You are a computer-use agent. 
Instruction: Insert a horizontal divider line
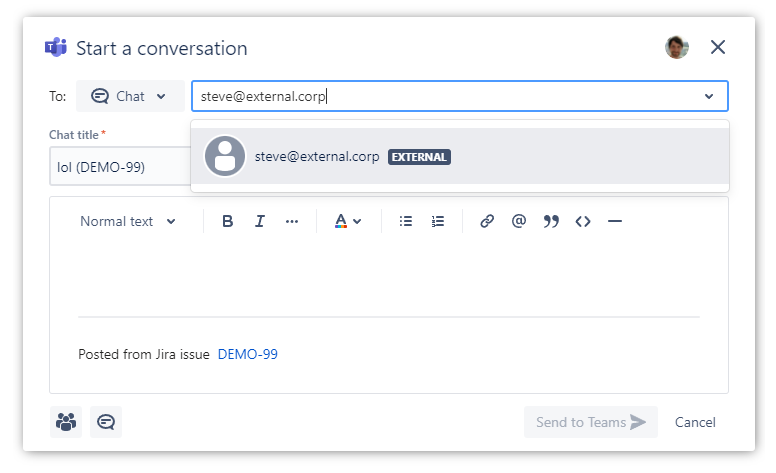pos(615,222)
